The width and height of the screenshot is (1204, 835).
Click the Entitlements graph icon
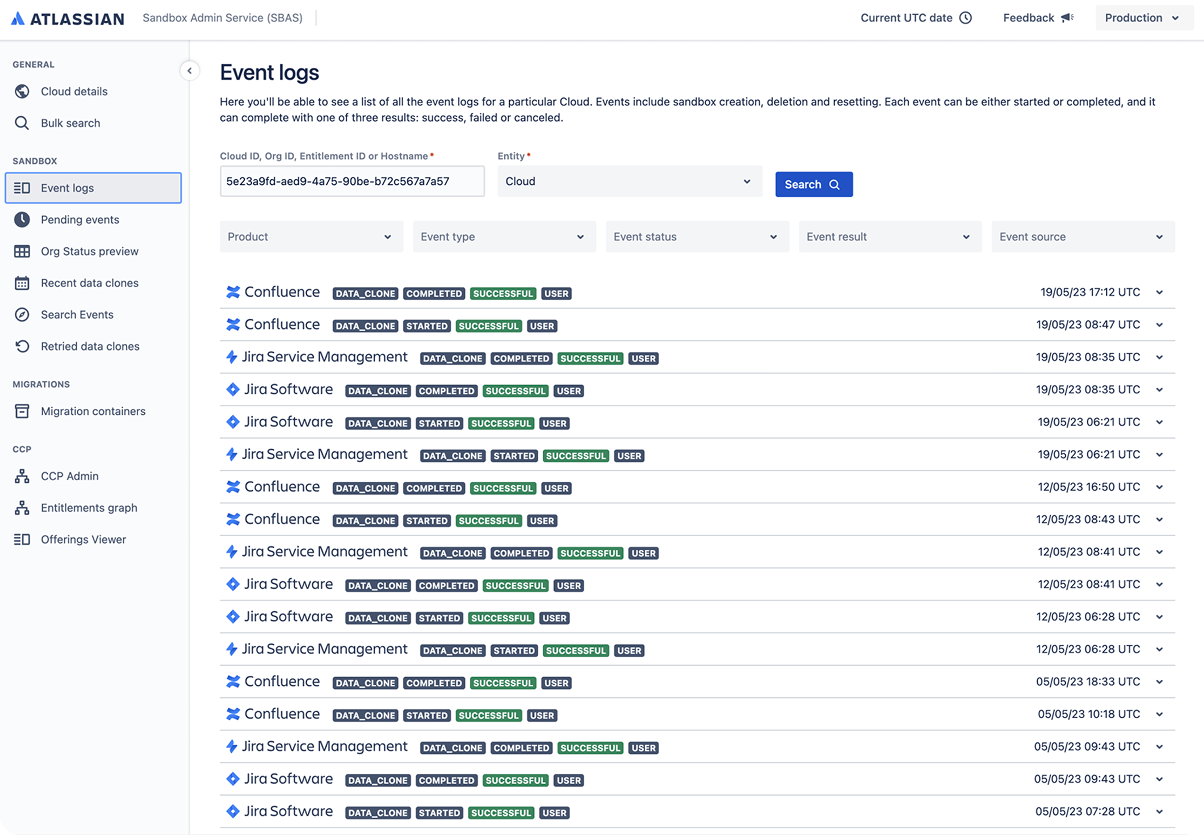pos(22,508)
